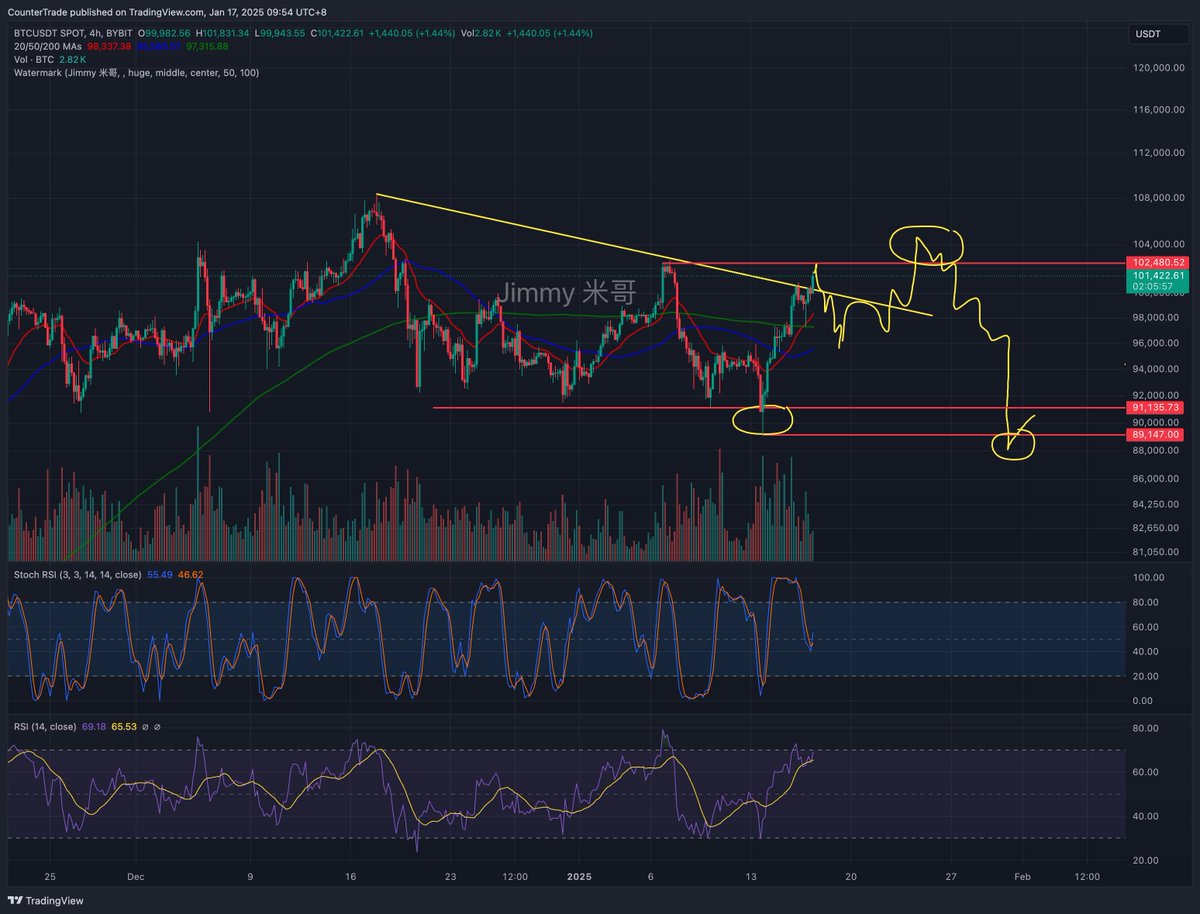The image size is (1200, 914).
Task: Click the Feb label on the time axis
Action: 1022,876
